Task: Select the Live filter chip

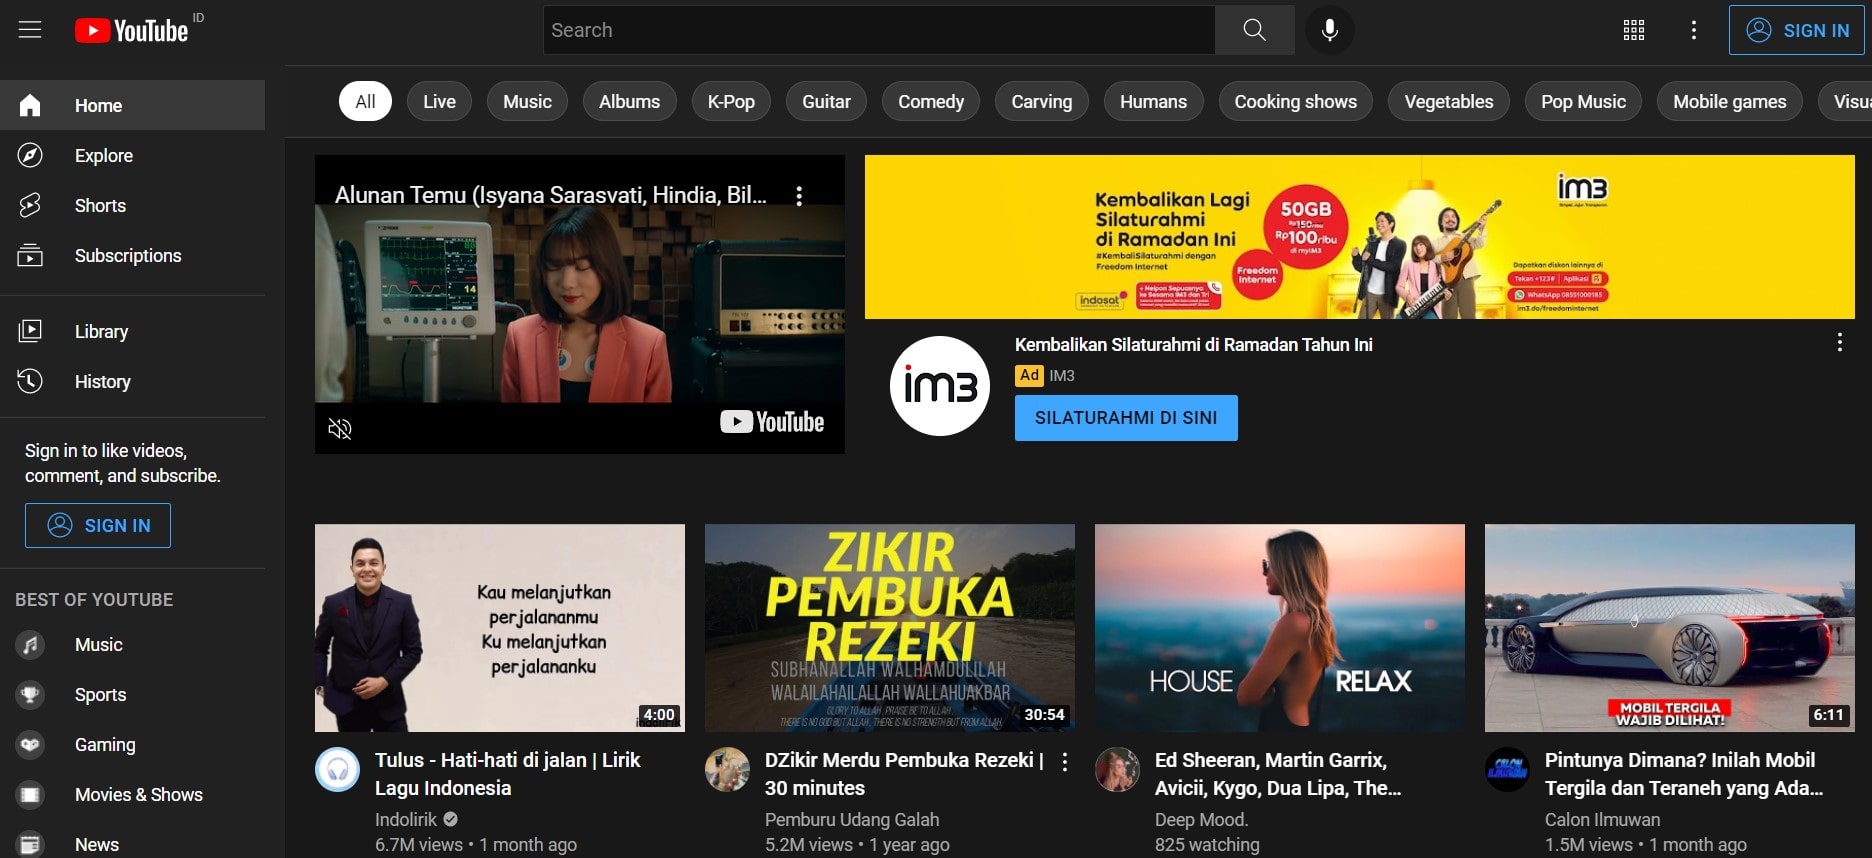Action: pos(439,101)
